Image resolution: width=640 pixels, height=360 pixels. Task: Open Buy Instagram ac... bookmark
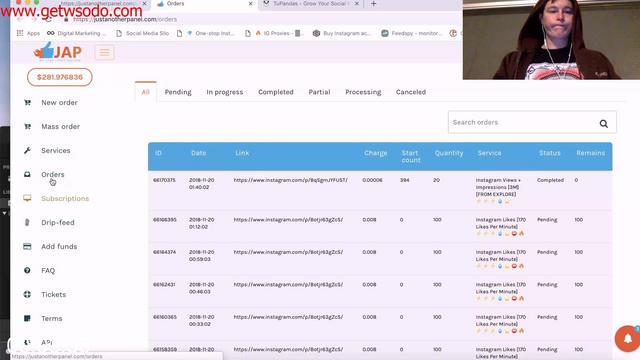341,33
